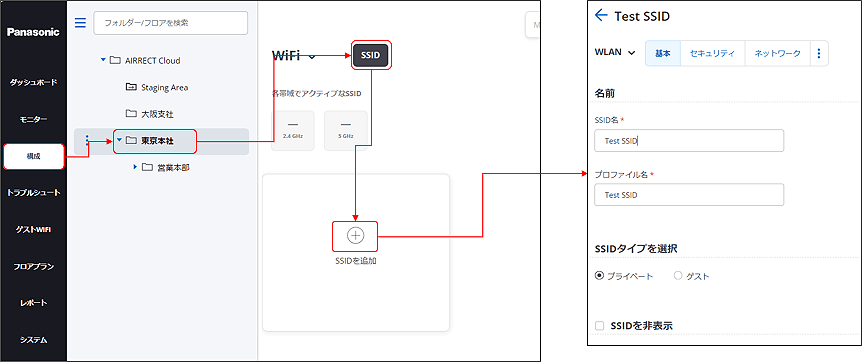Click the hamburger menu icon
This screenshot has height=362, width=862.
coord(80,23)
